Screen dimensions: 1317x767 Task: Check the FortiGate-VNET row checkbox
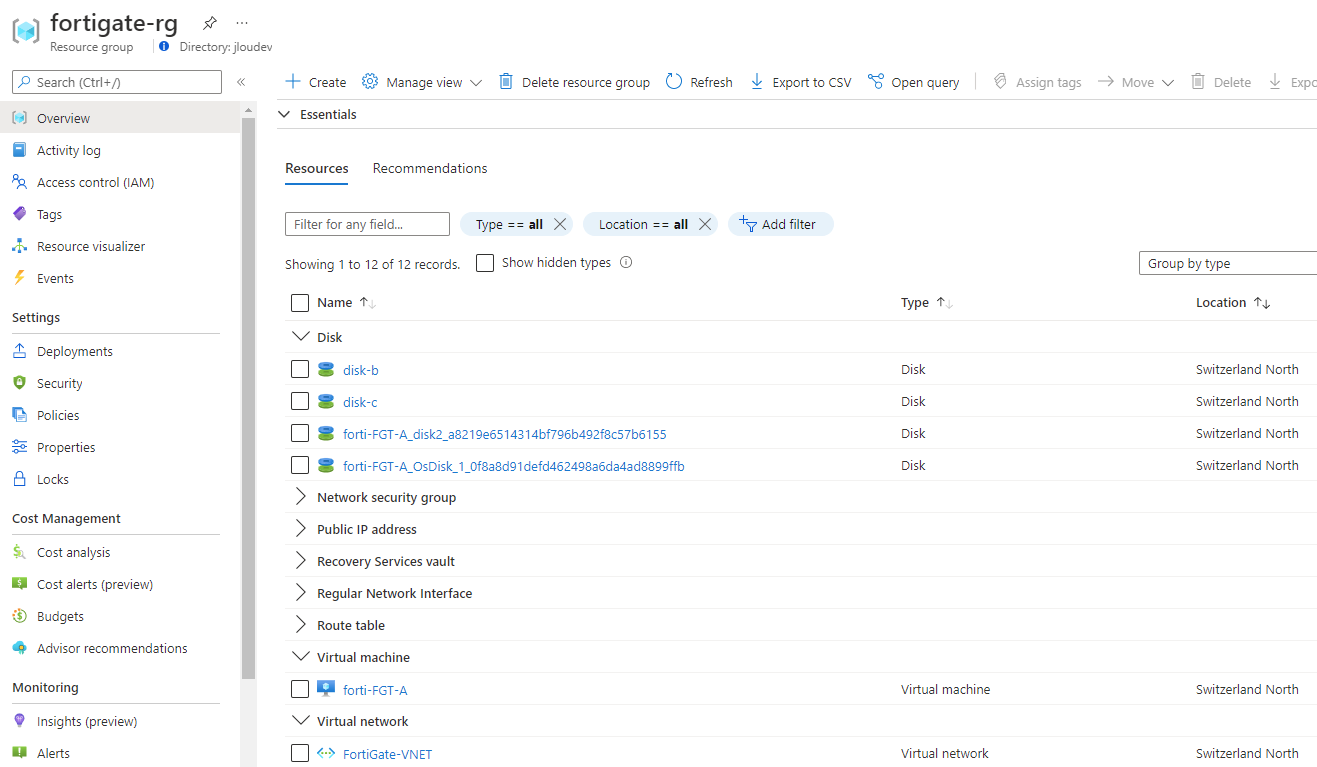point(300,753)
